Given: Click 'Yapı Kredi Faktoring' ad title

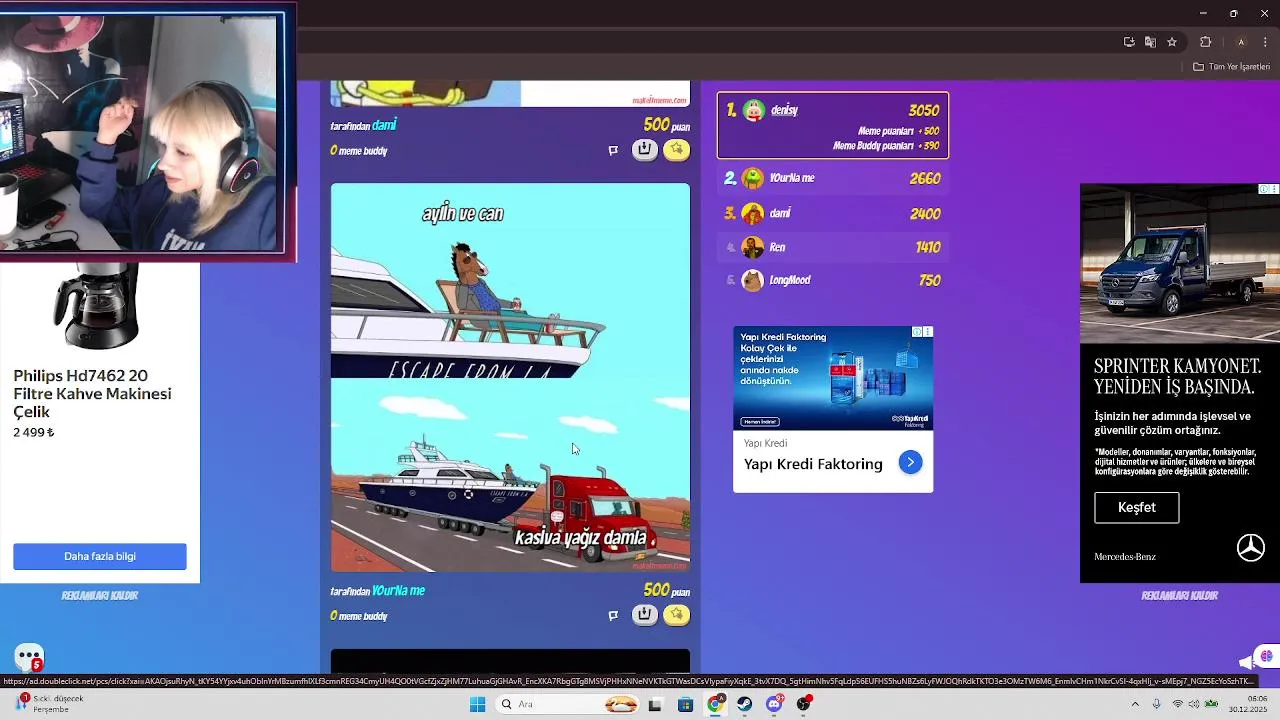Looking at the screenshot, I should click(x=813, y=464).
